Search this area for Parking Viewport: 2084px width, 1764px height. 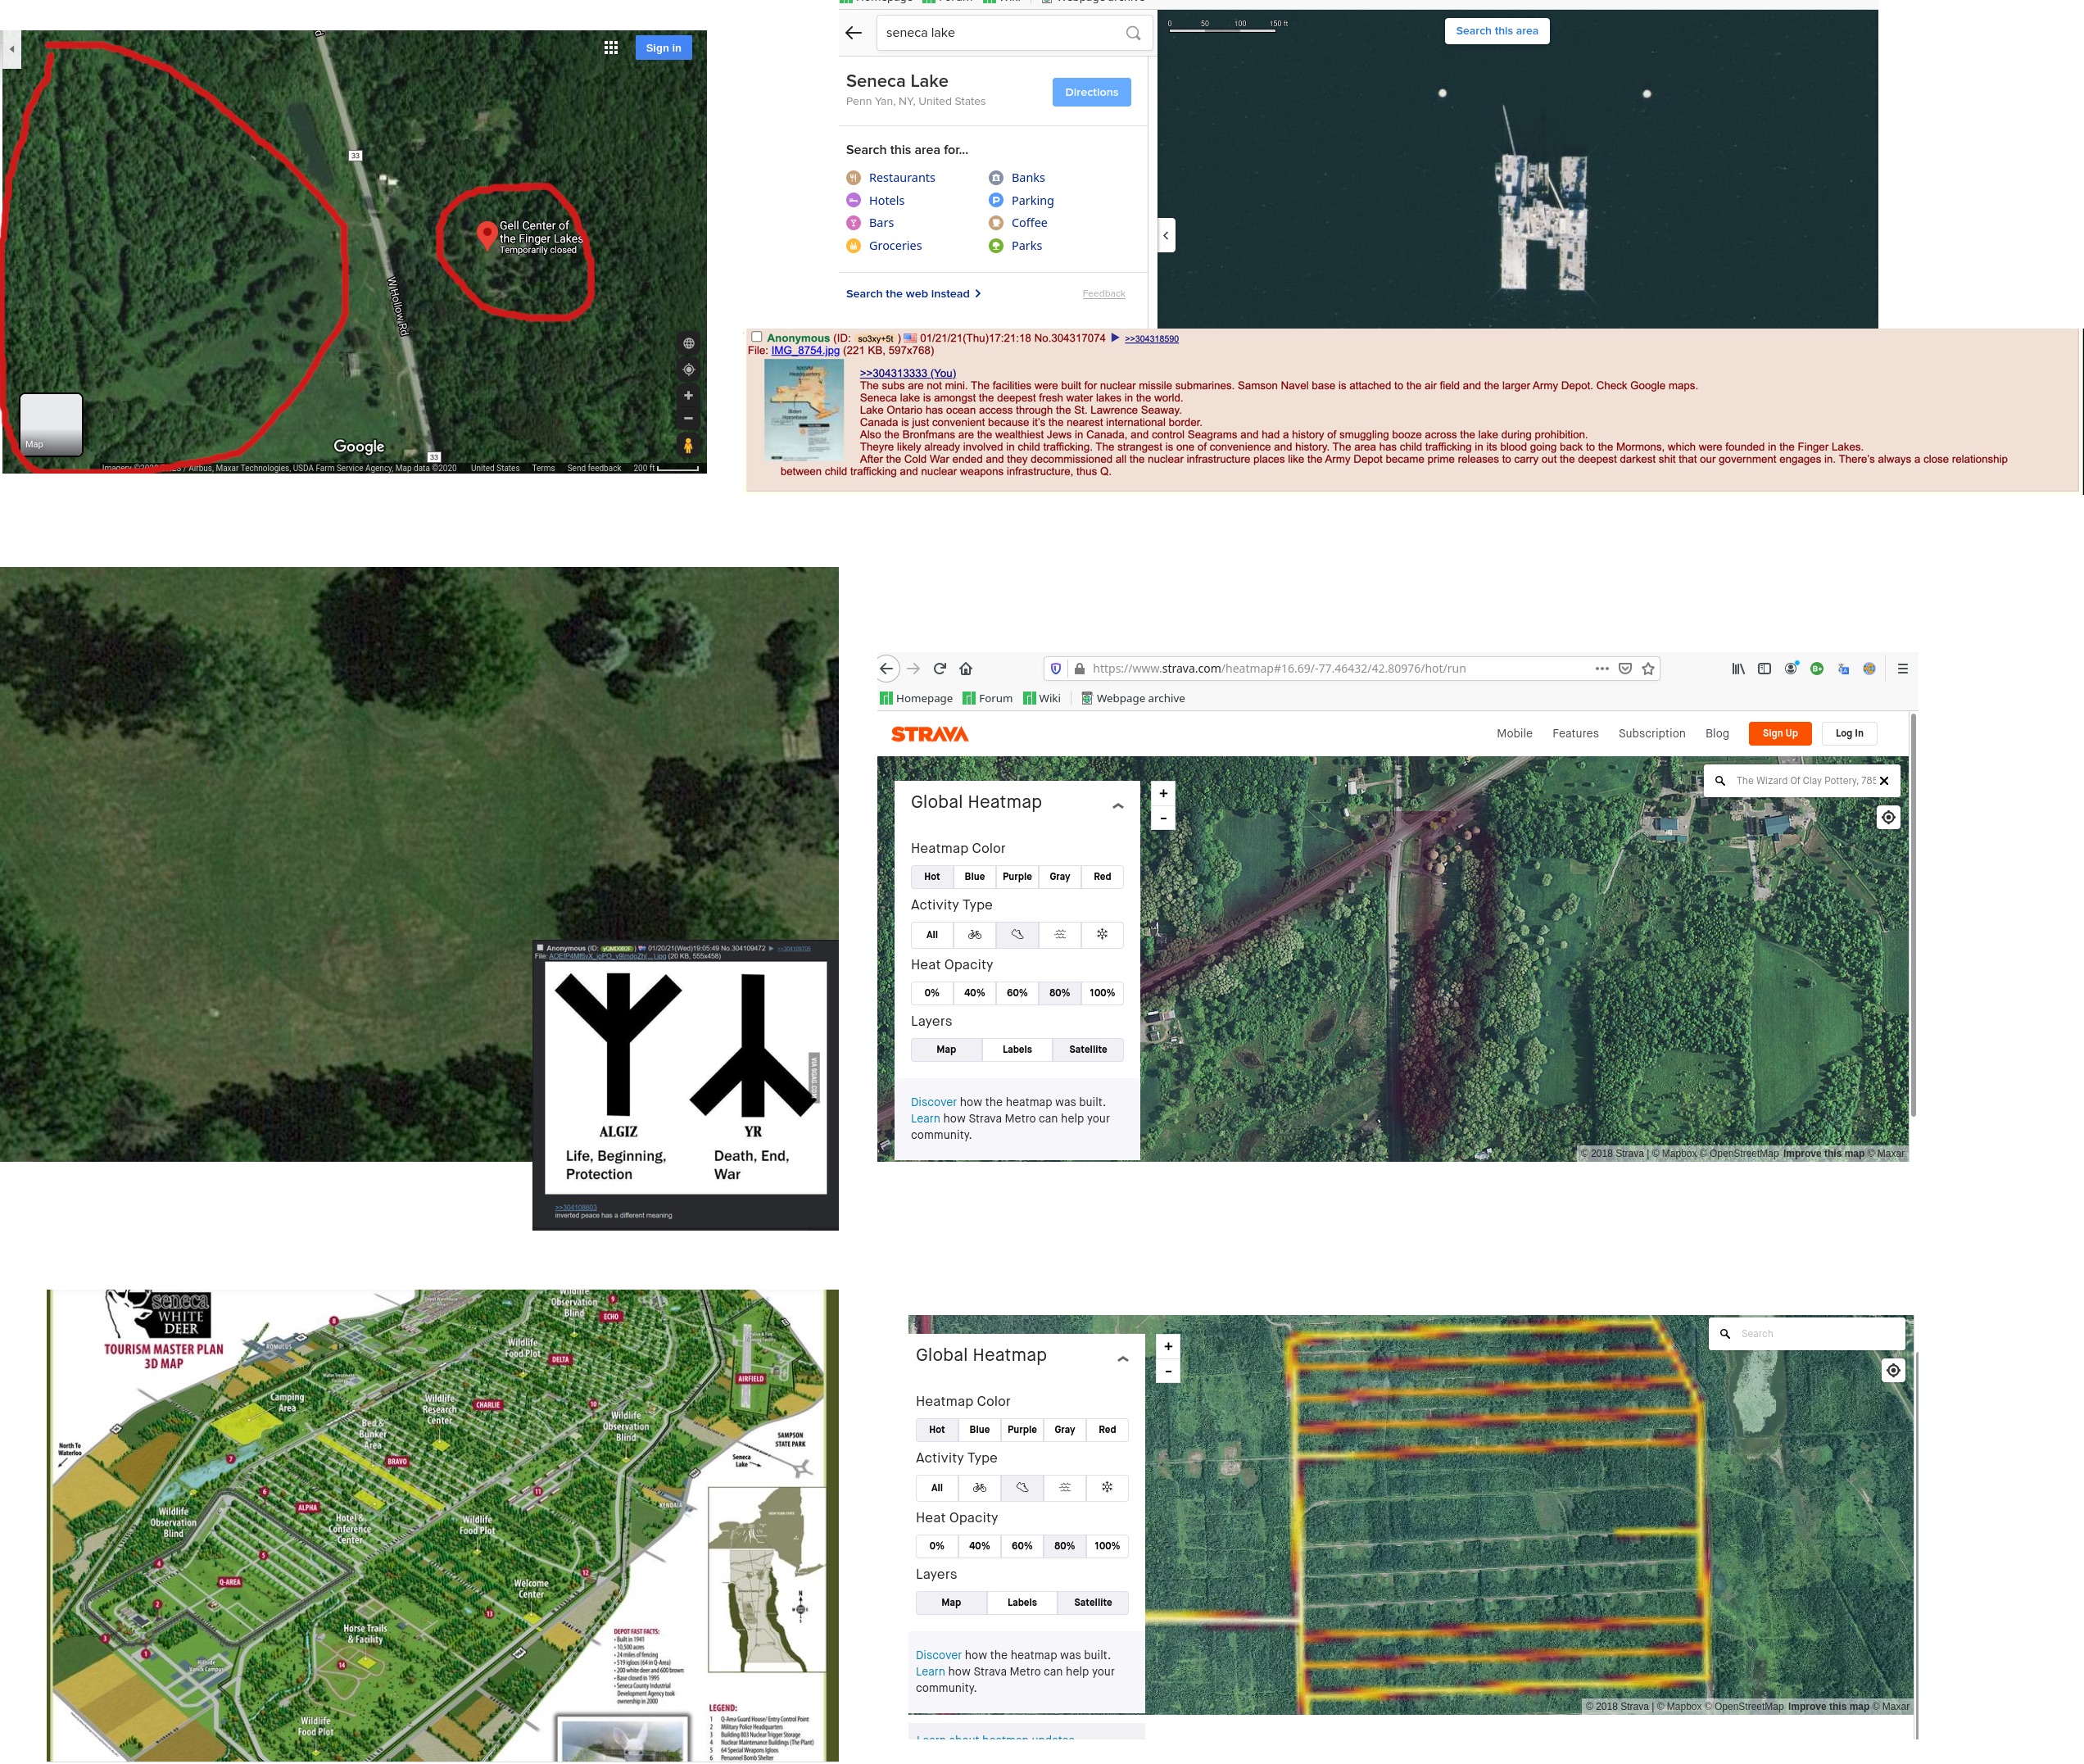[x=1021, y=201]
